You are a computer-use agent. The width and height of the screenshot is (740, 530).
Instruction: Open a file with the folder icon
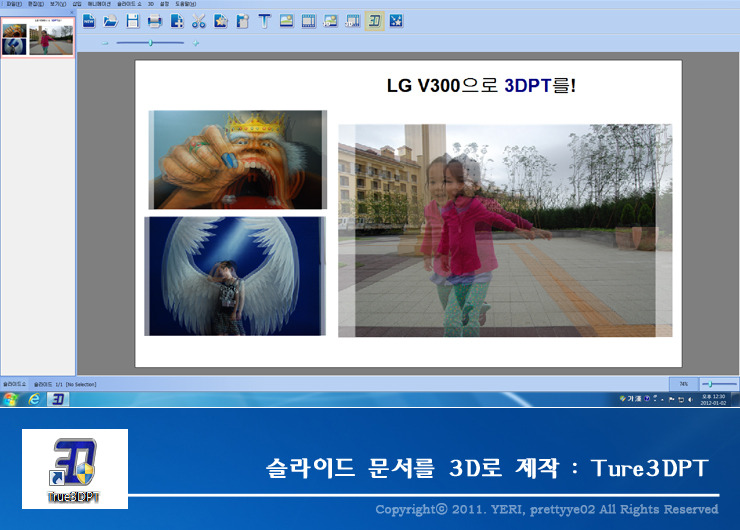[110, 21]
